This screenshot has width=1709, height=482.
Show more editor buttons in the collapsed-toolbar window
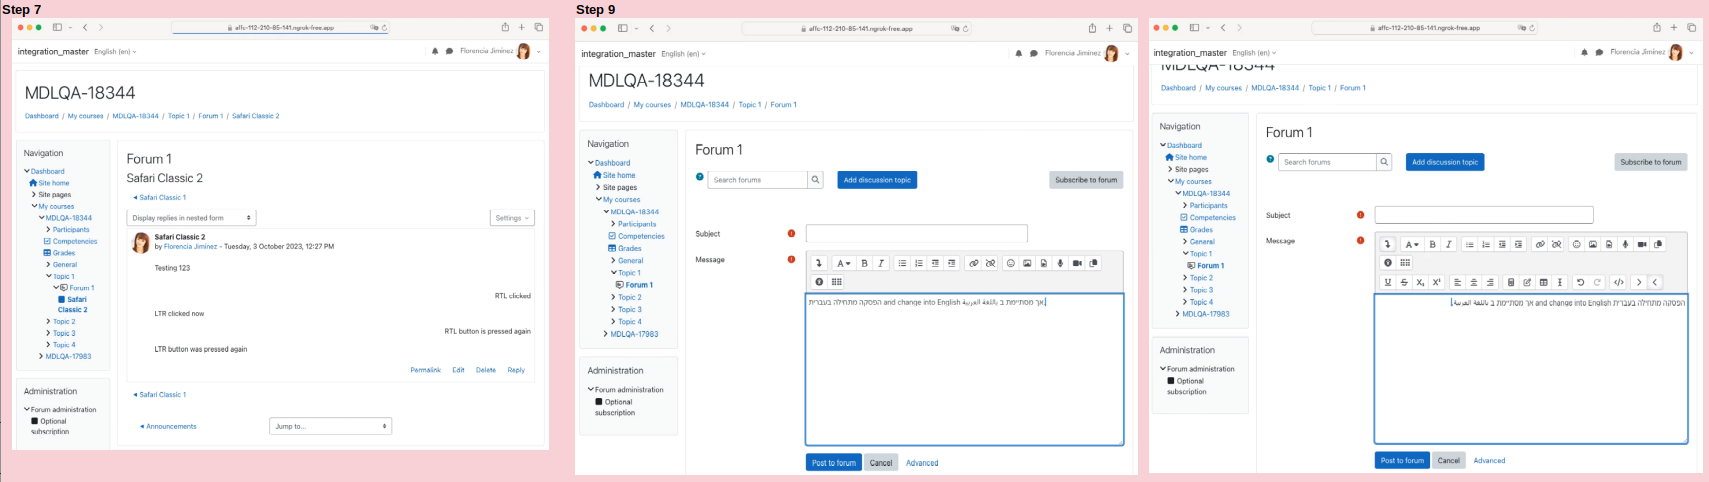point(818,263)
